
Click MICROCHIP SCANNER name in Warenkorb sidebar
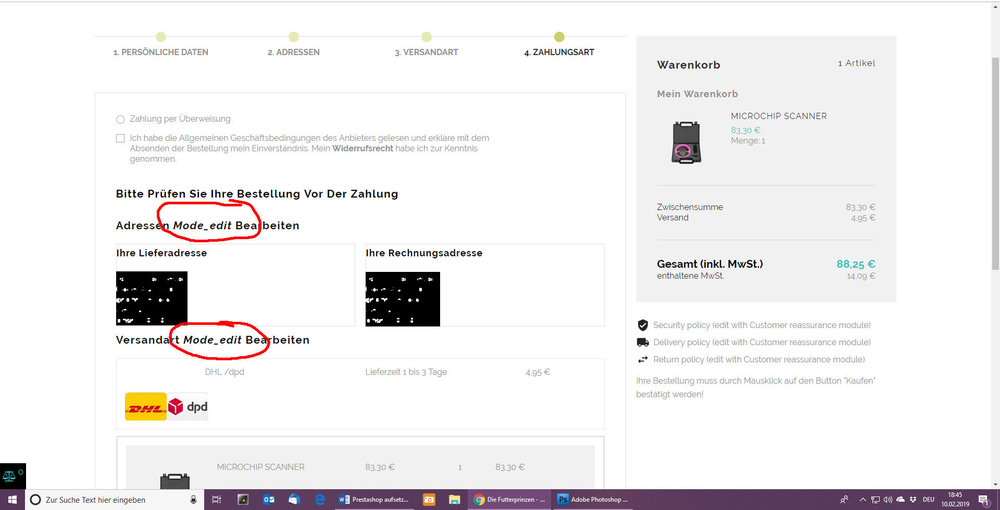779,116
